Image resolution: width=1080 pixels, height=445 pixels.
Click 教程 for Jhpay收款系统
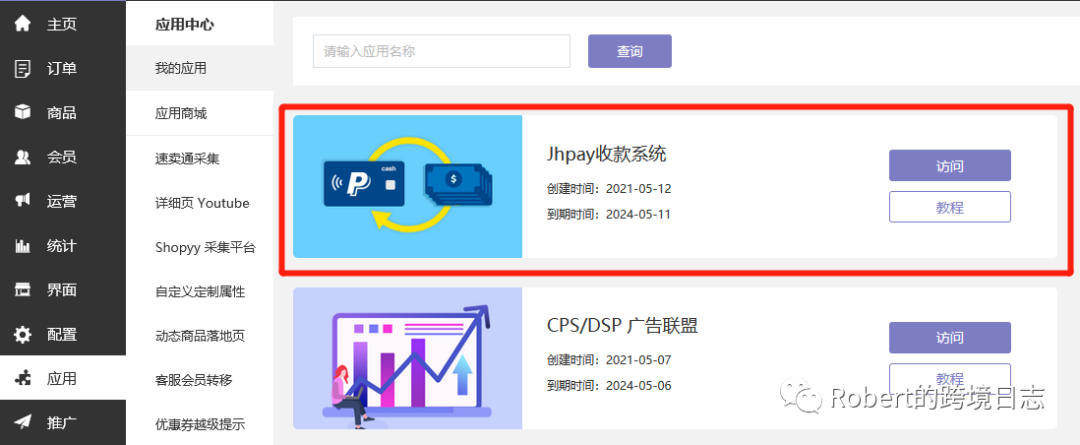pyautogui.click(x=950, y=207)
